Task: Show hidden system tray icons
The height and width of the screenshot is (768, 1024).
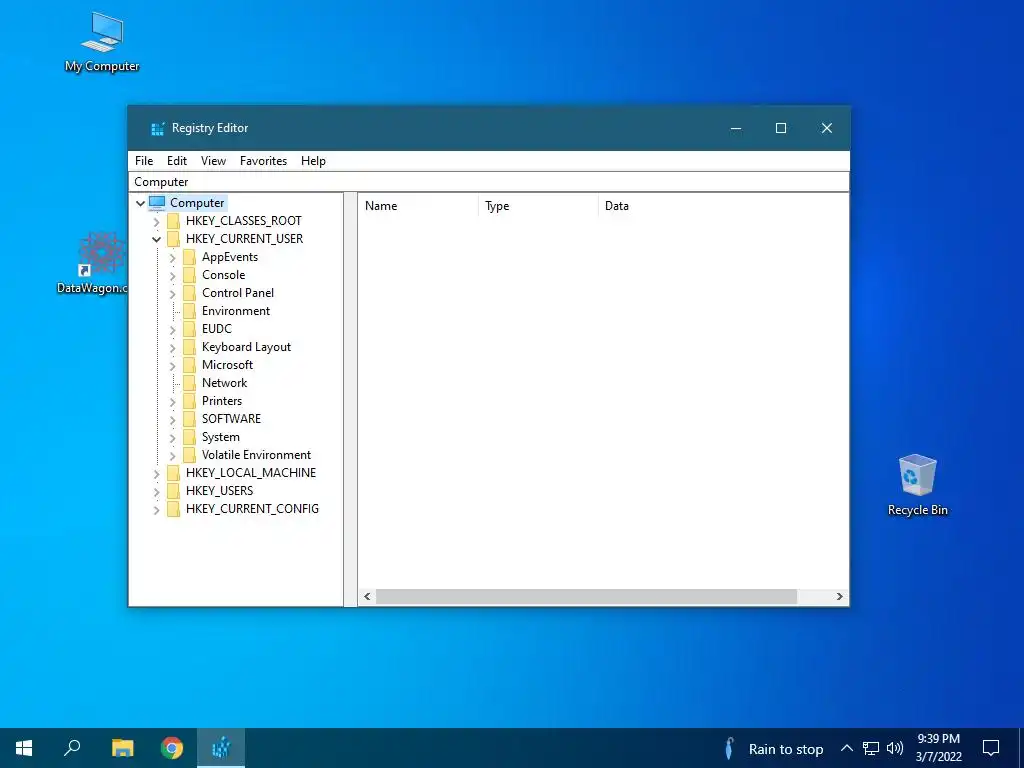Action: coord(846,748)
